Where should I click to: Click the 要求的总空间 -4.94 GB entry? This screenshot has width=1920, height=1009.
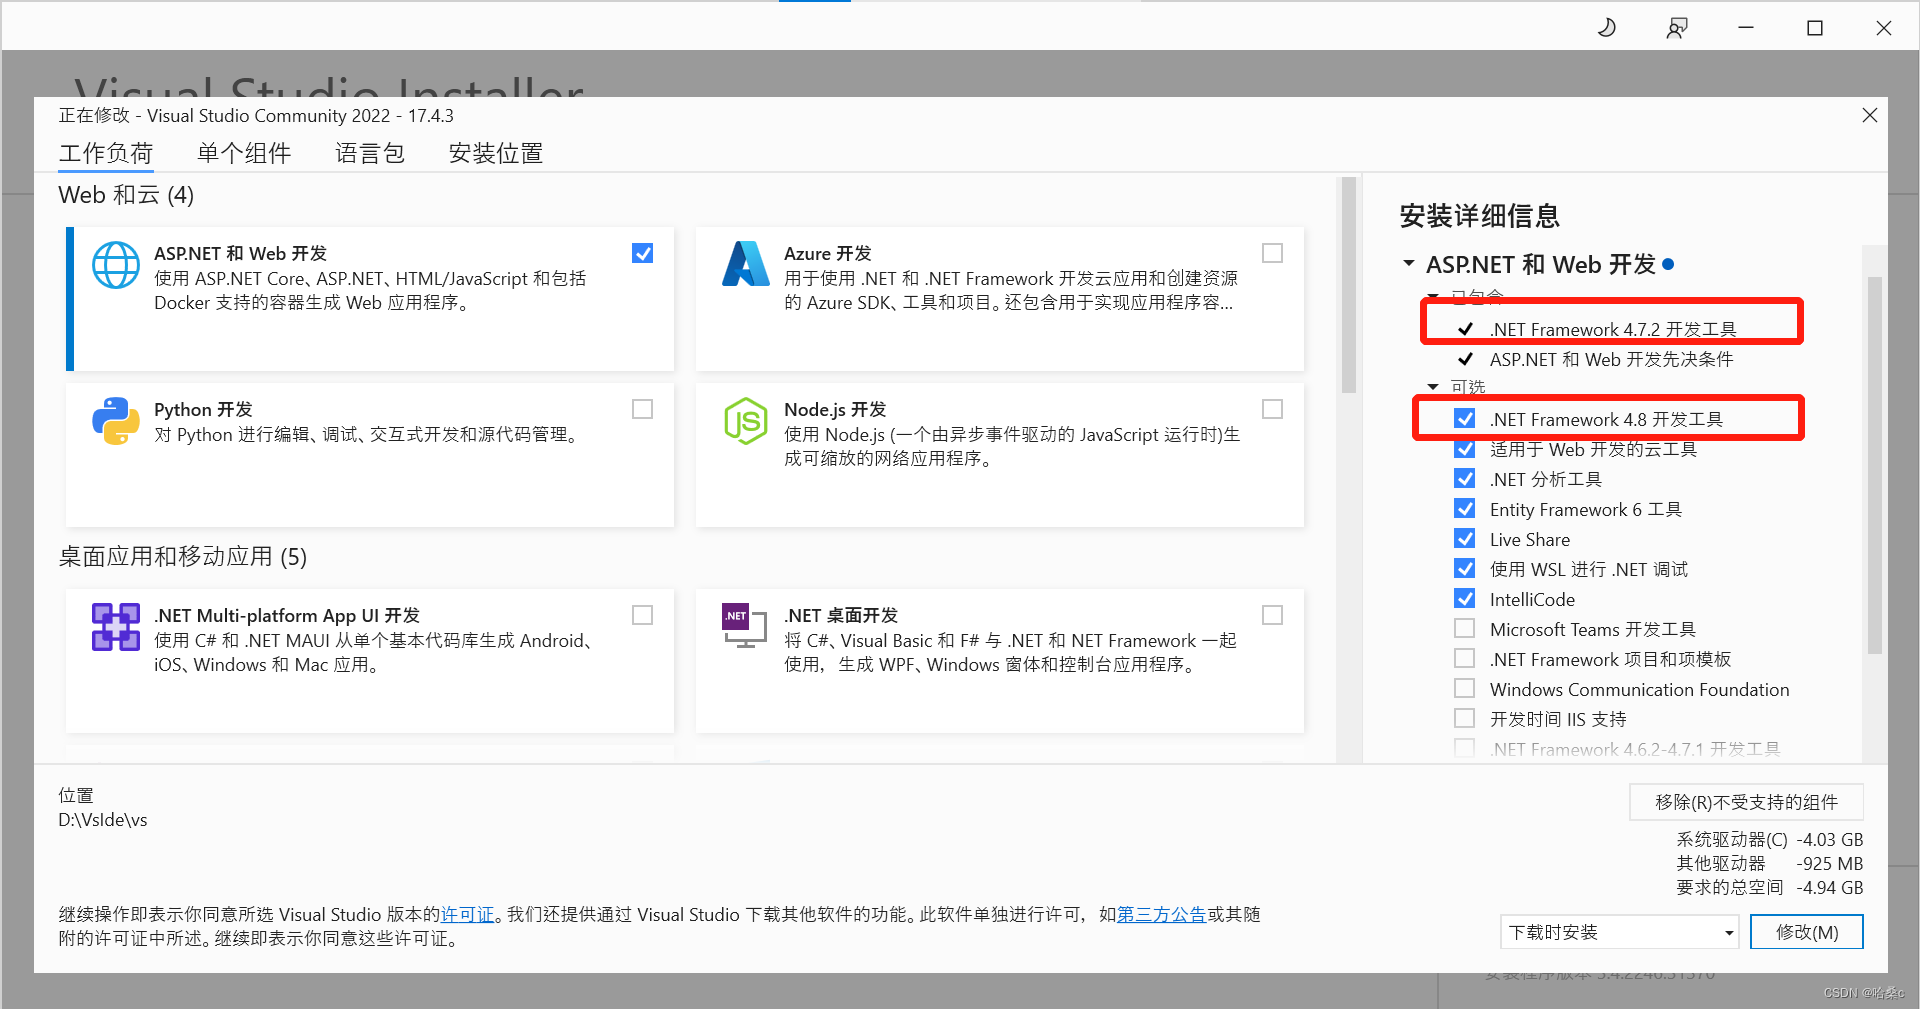click(1770, 887)
